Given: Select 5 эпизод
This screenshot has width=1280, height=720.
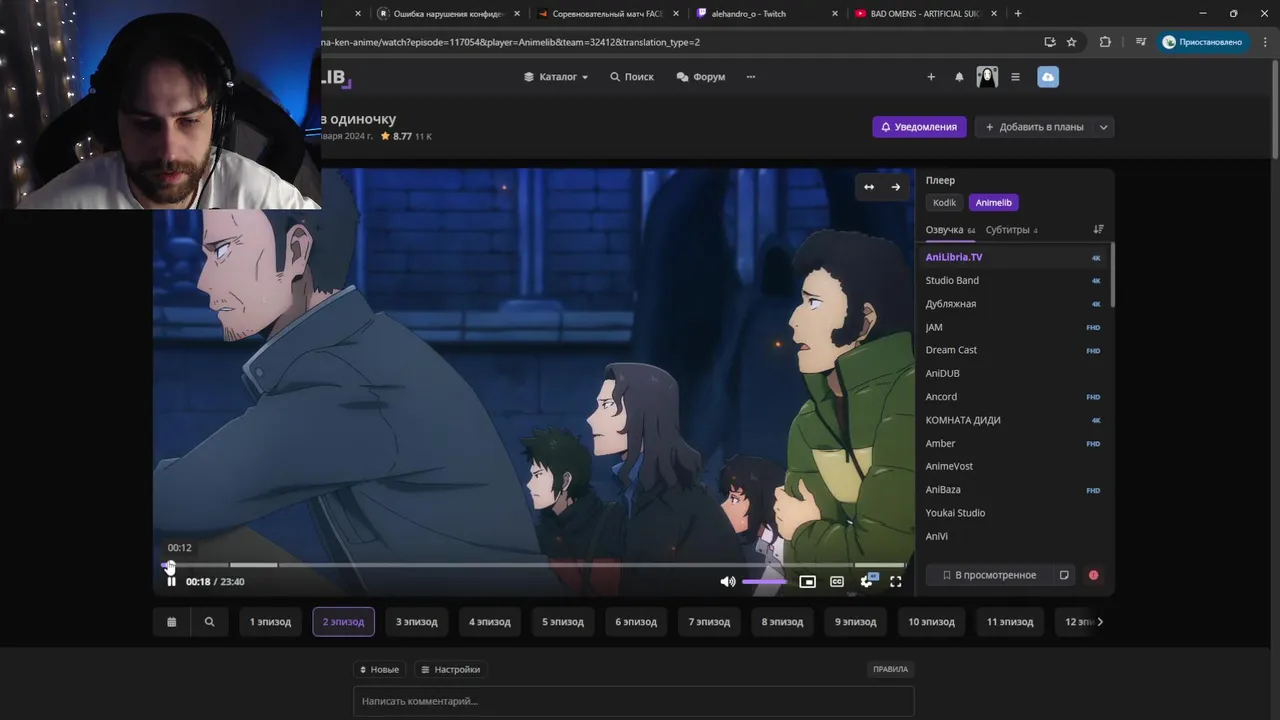Looking at the screenshot, I should coord(563,622).
